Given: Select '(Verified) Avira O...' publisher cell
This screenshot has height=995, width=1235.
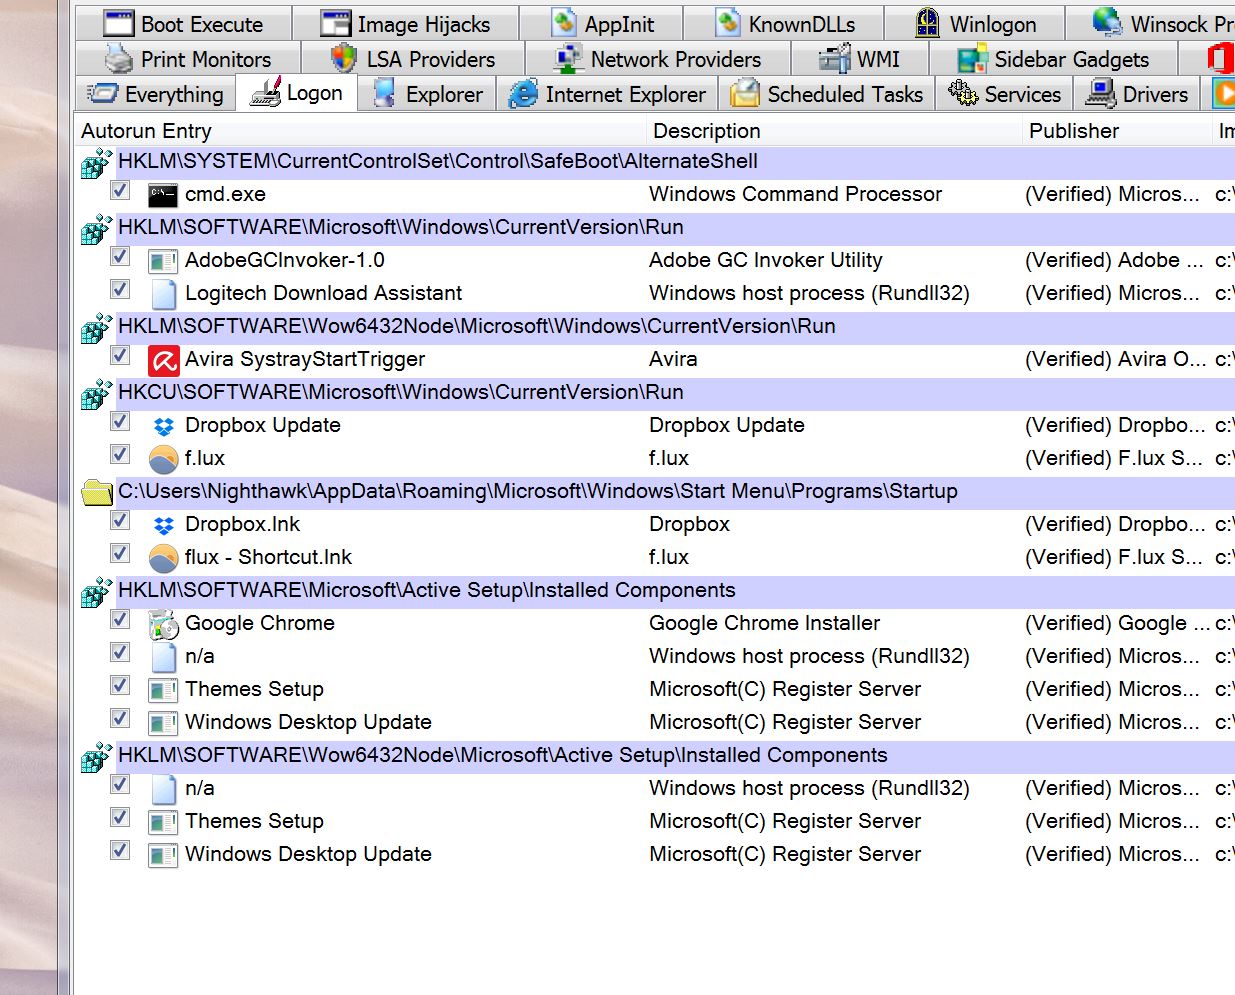Looking at the screenshot, I should point(1115,359).
